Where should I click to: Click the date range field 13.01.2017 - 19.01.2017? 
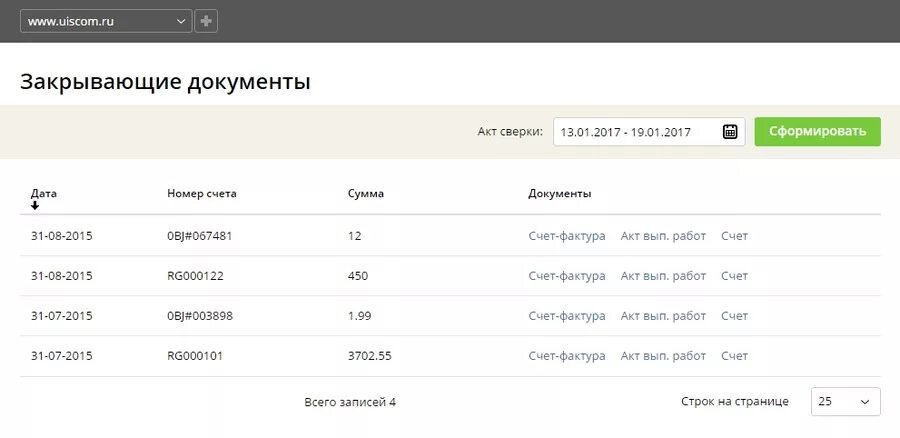[649, 131]
